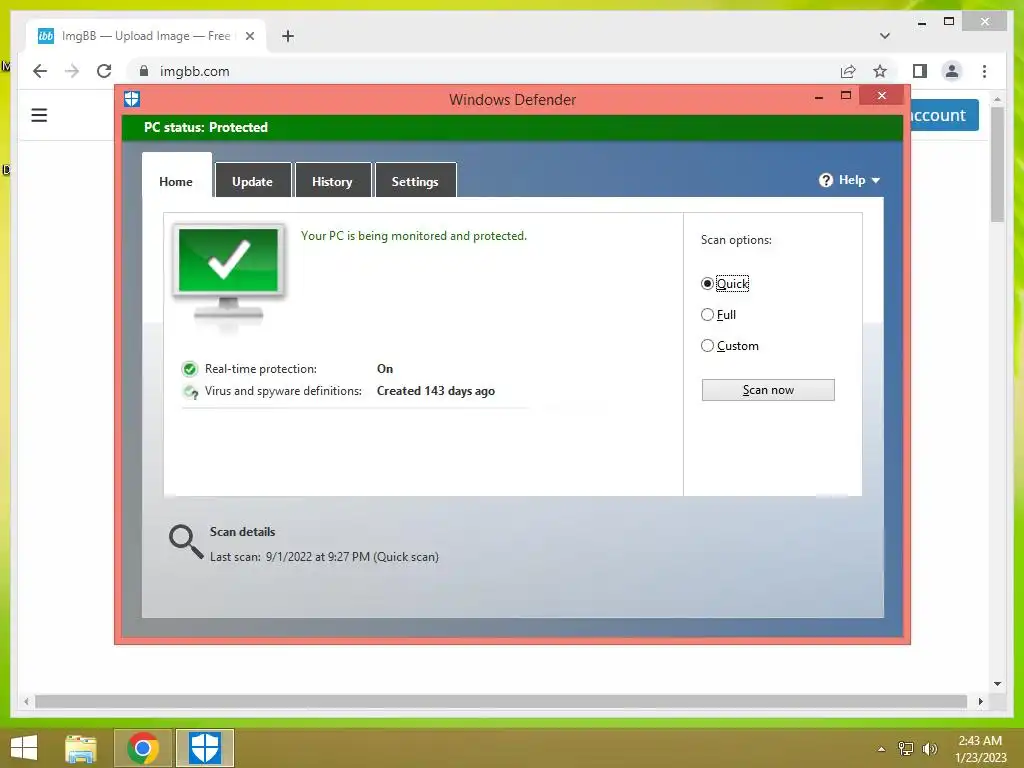Screen dimensions: 1024x768
Task: Click the 'Last scan: 9/1/2022' text
Action: pyautogui.click(x=324, y=557)
